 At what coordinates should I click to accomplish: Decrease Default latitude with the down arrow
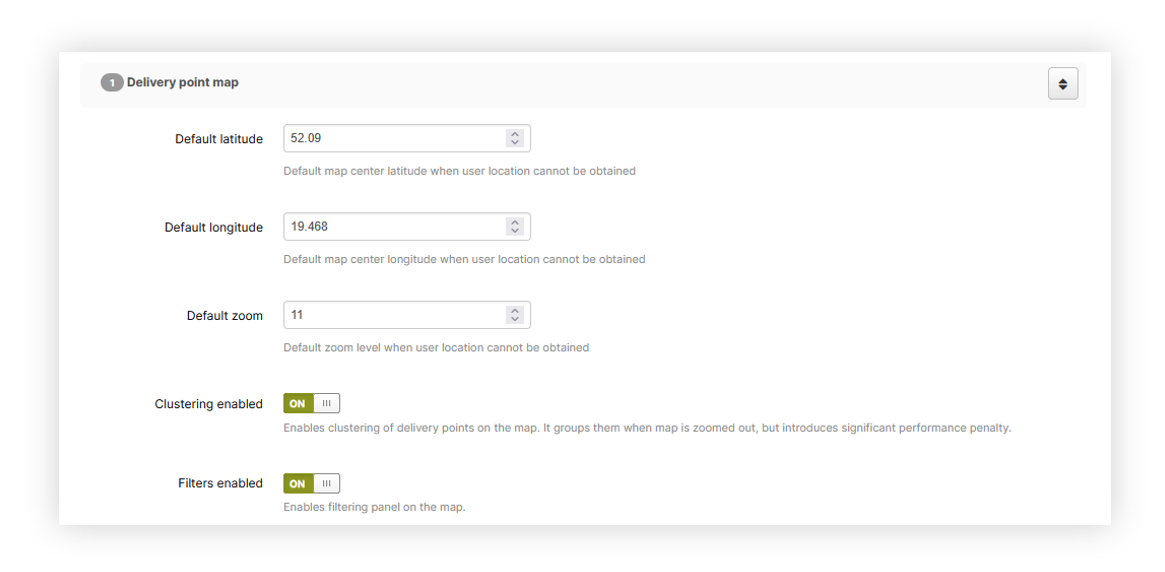[514, 143]
